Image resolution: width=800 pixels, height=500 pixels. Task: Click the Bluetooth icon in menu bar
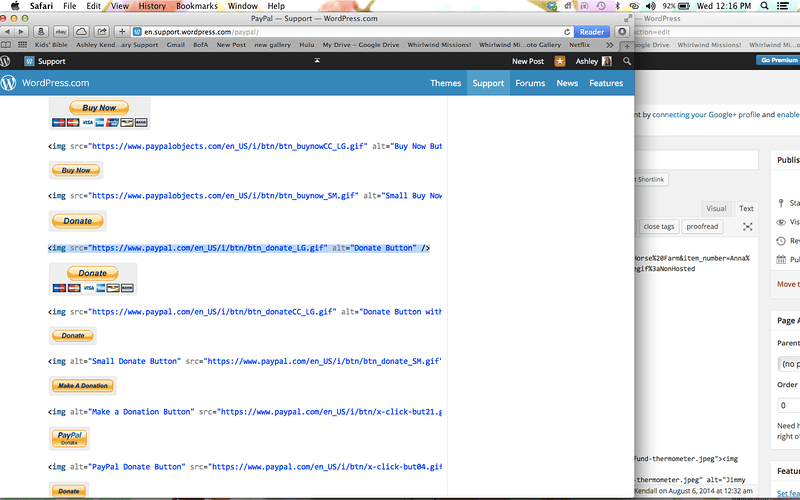(x=617, y=6)
